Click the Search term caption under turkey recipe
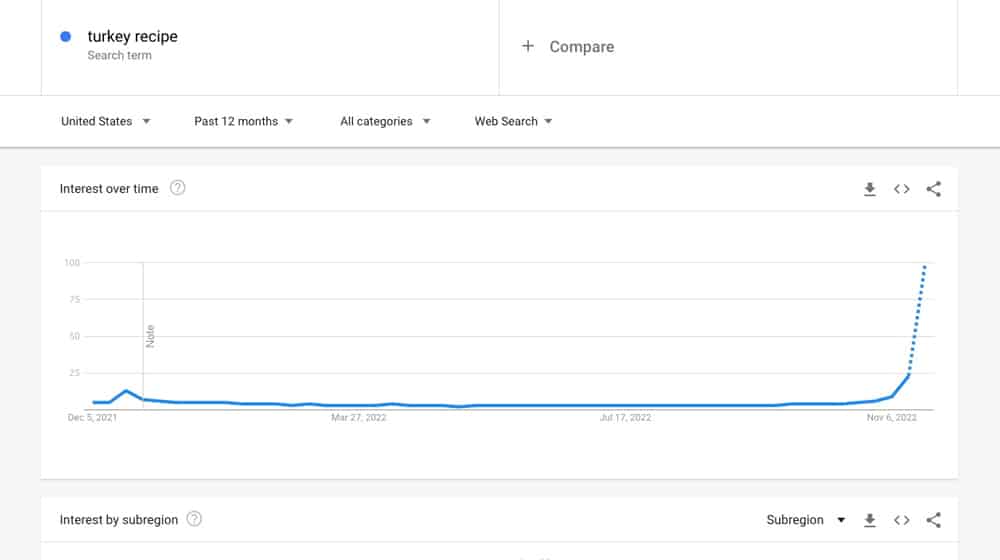Image resolution: width=1000 pixels, height=560 pixels. point(119,55)
